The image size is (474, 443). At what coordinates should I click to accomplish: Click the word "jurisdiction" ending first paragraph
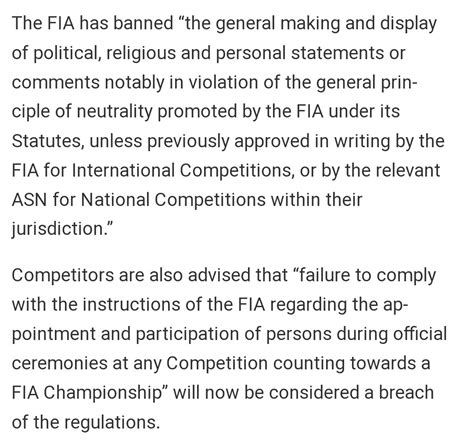[59, 229]
